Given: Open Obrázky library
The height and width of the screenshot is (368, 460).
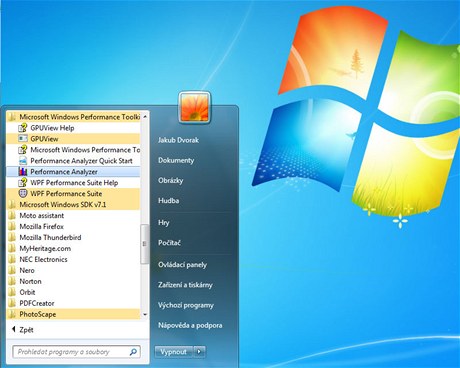Looking at the screenshot, I should [x=171, y=180].
